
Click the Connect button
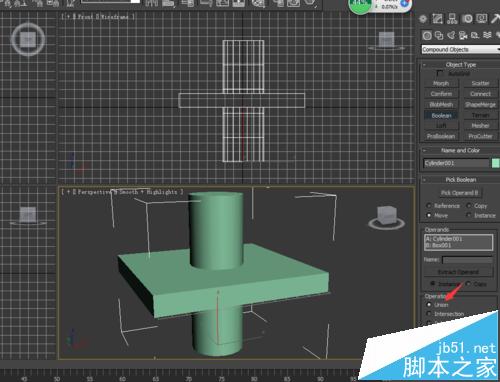click(480, 94)
